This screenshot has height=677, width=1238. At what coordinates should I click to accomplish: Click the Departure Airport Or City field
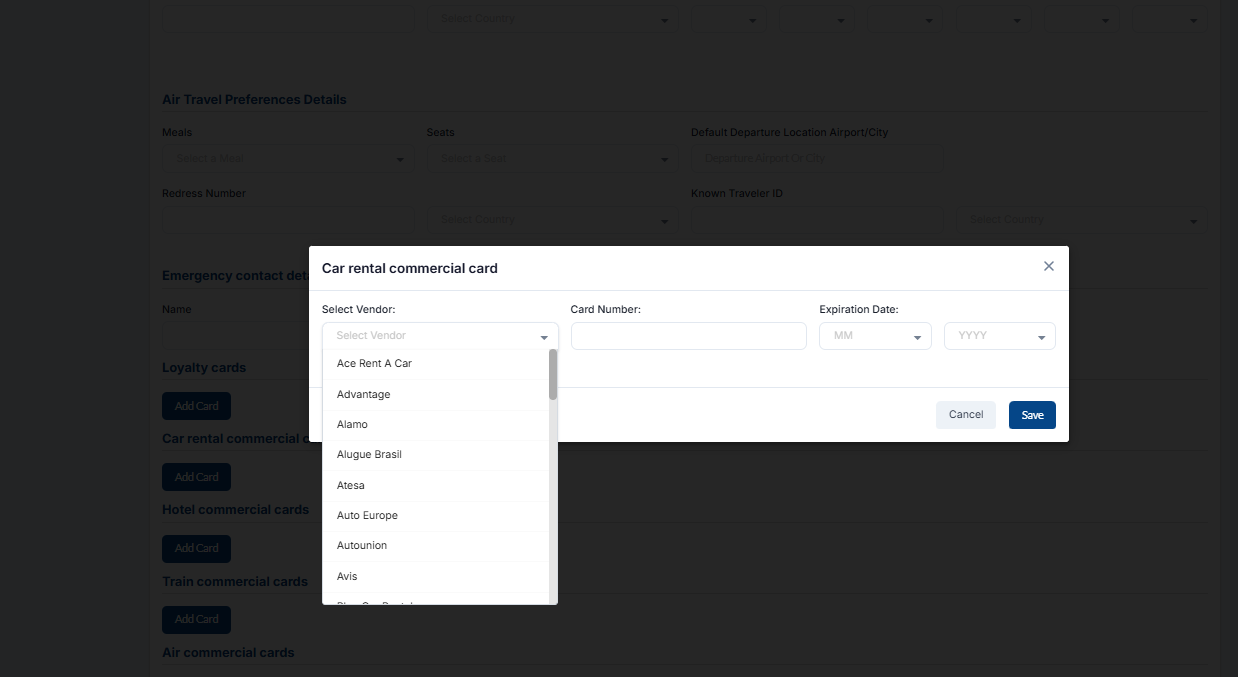816,158
